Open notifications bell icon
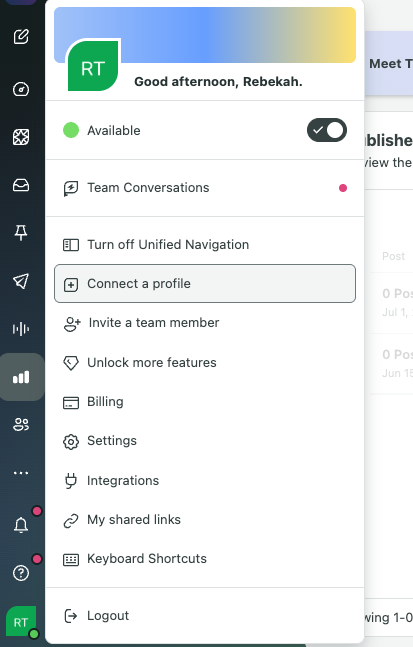 point(21,525)
